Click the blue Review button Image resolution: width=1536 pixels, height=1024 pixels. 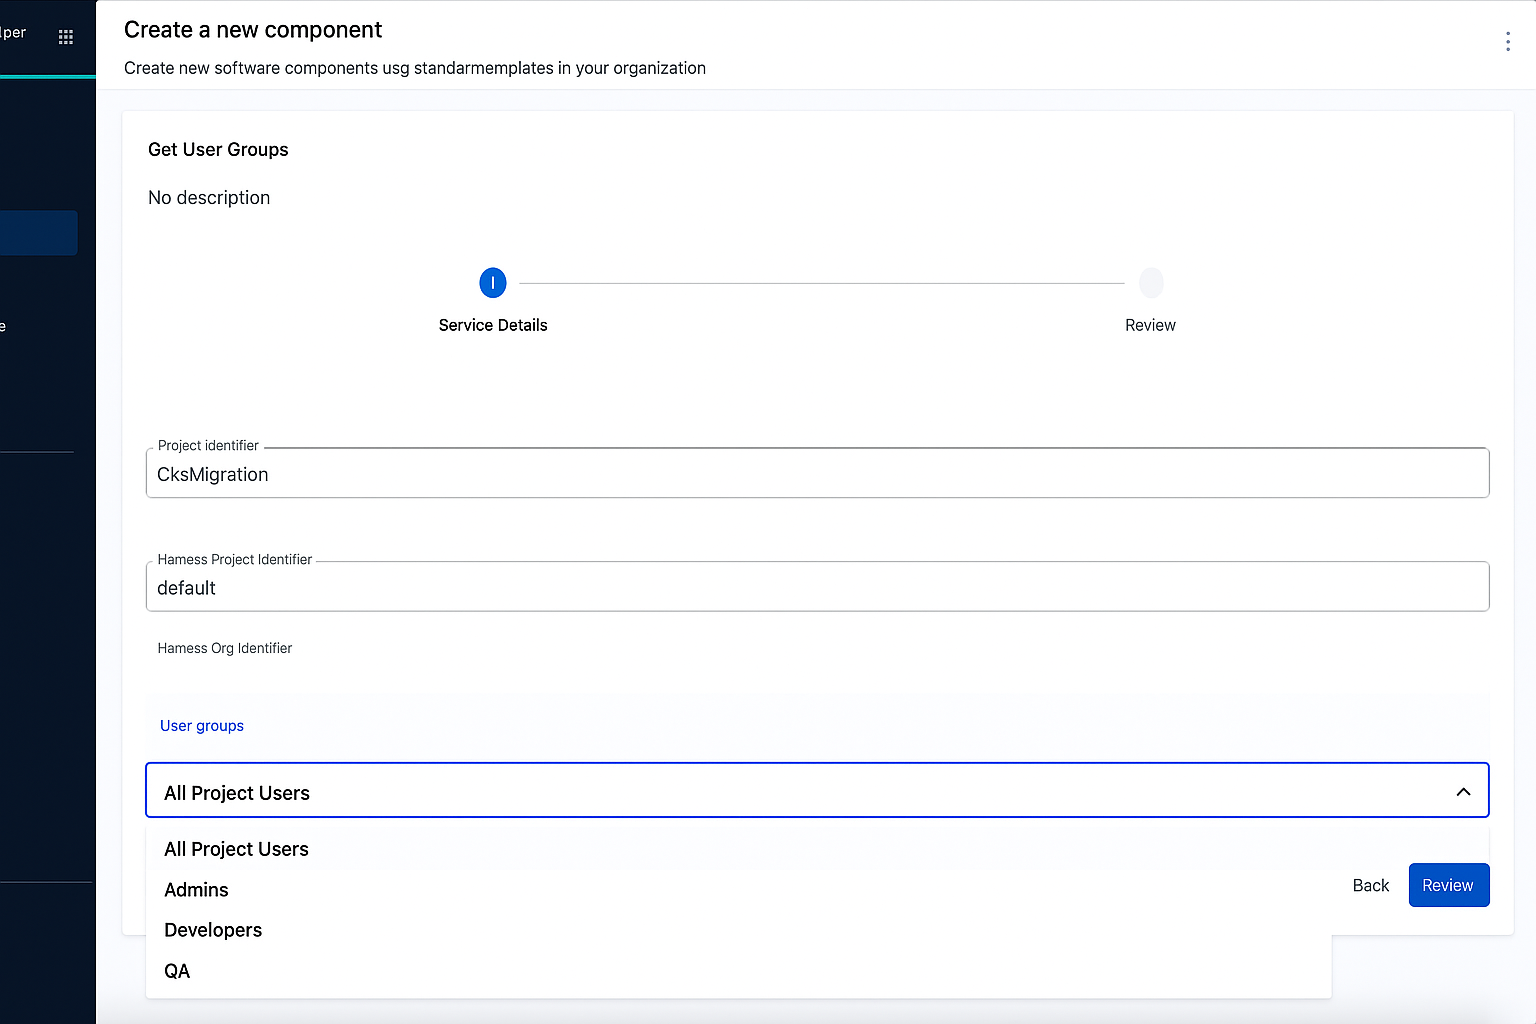(x=1448, y=885)
